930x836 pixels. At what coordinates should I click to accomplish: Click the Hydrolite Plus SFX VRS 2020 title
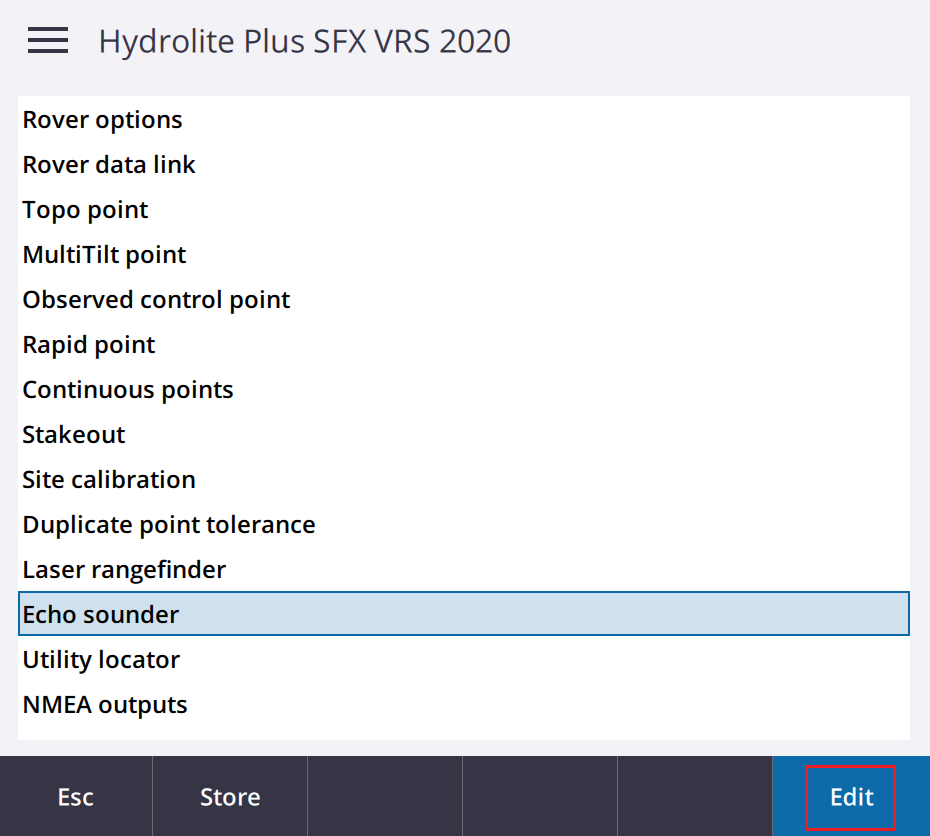coord(304,42)
